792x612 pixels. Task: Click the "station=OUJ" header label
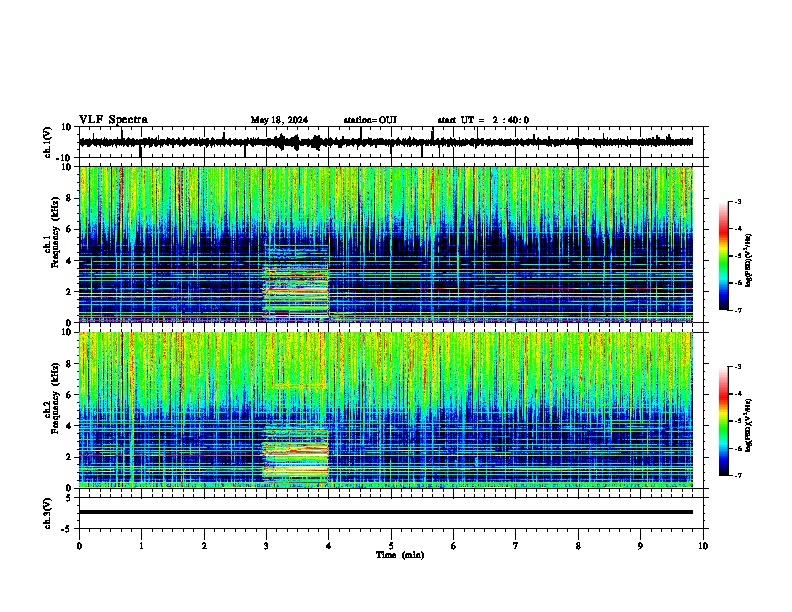pyautogui.click(x=370, y=120)
